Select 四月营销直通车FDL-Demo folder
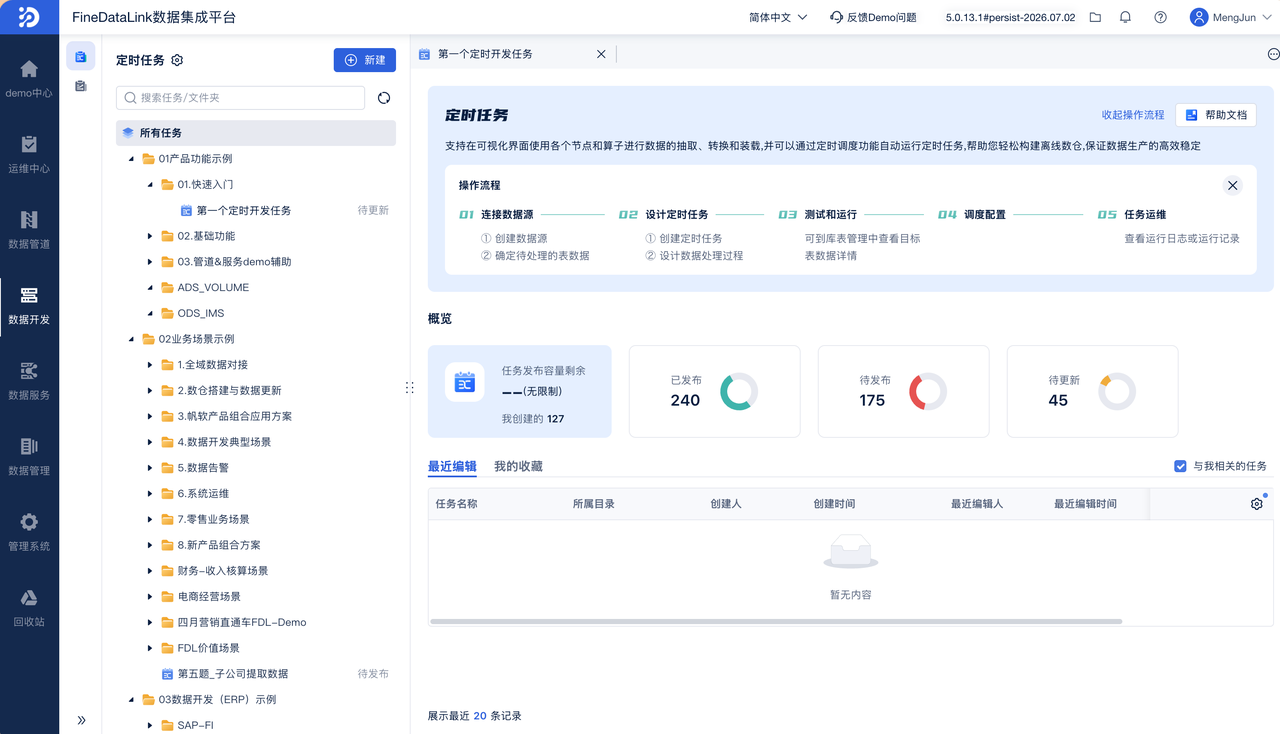Viewport: 1280px width, 734px height. [x=242, y=622]
